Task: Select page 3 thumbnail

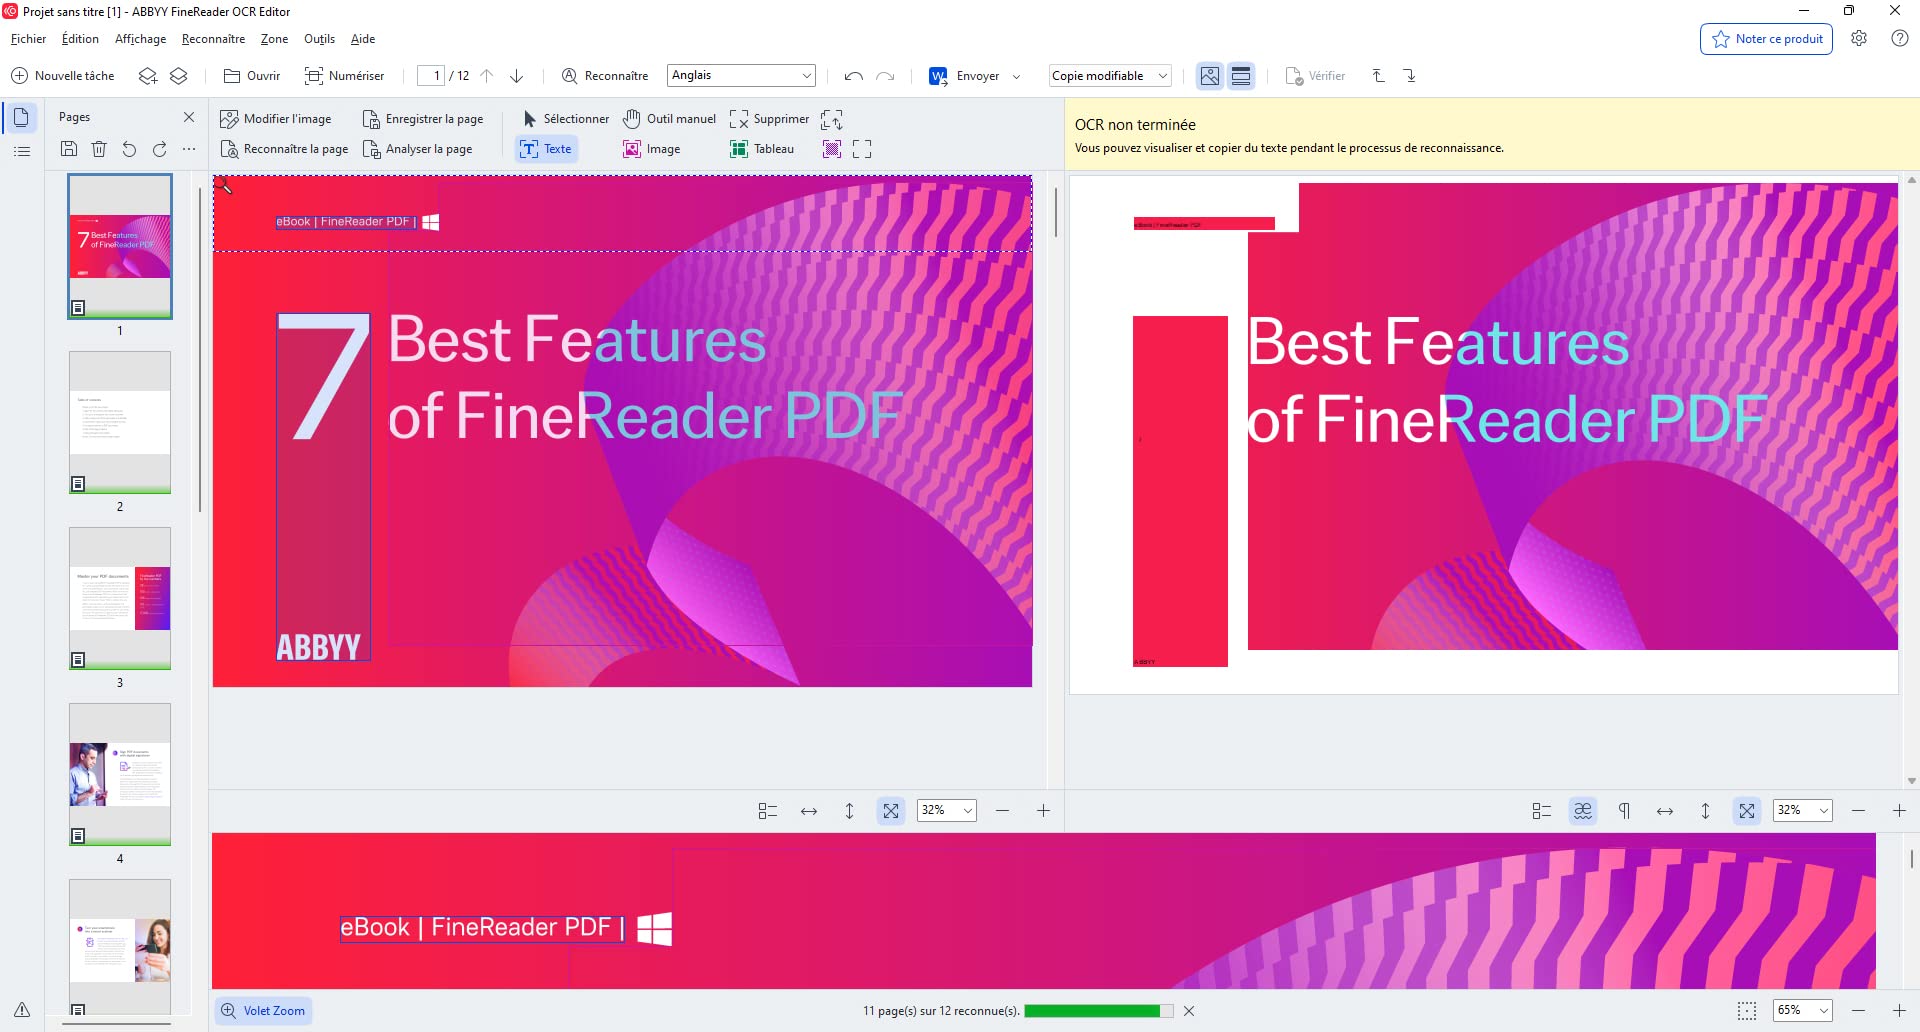Action: [120, 598]
